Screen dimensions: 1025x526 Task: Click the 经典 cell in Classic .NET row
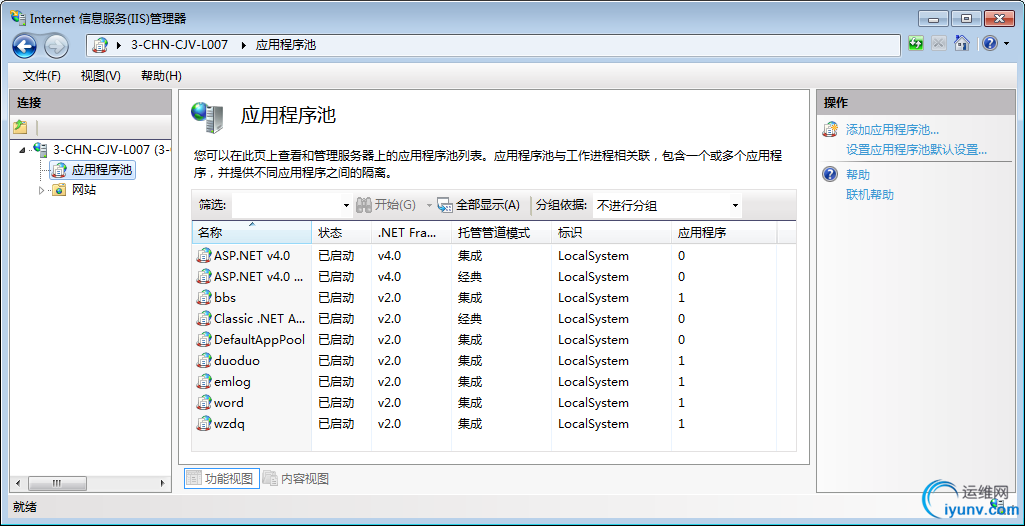click(470, 319)
